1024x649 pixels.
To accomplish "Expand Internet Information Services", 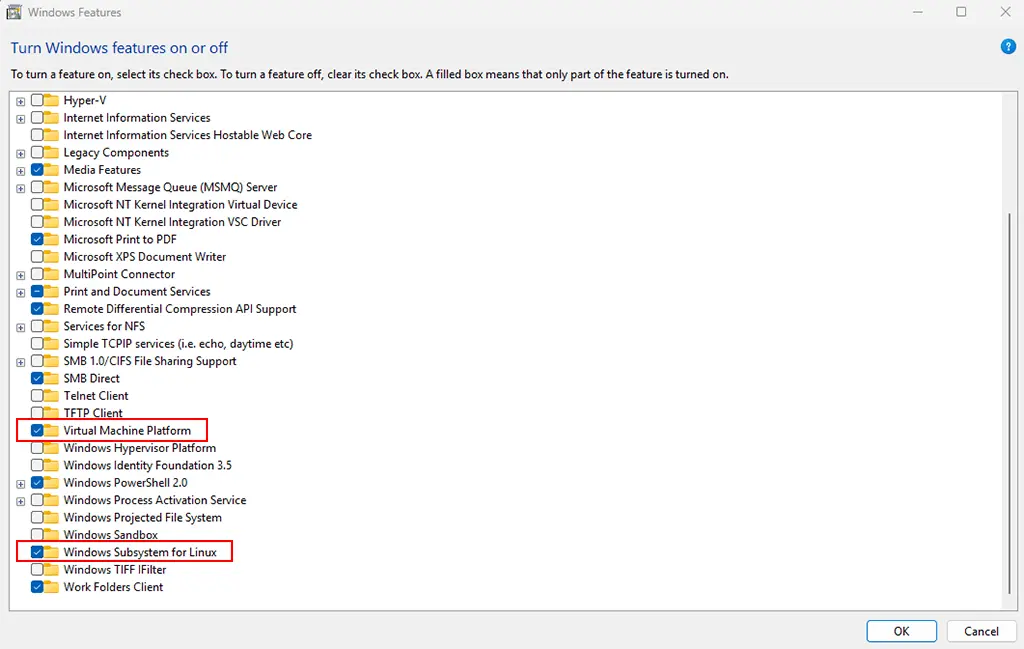I will pos(20,117).
